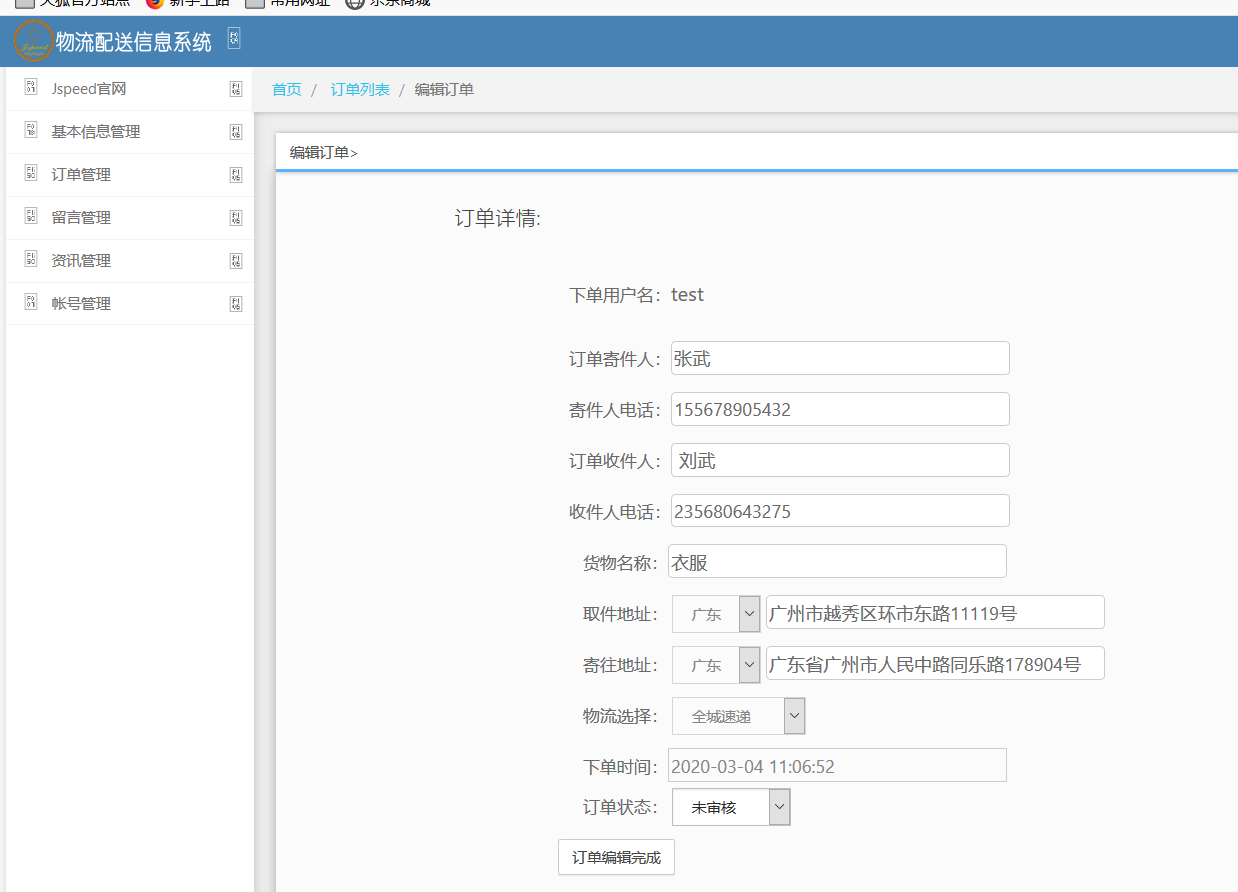The width and height of the screenshot is (1238, 892).
Task: Click the 货物名称 input field
Action: pos(837,562)
